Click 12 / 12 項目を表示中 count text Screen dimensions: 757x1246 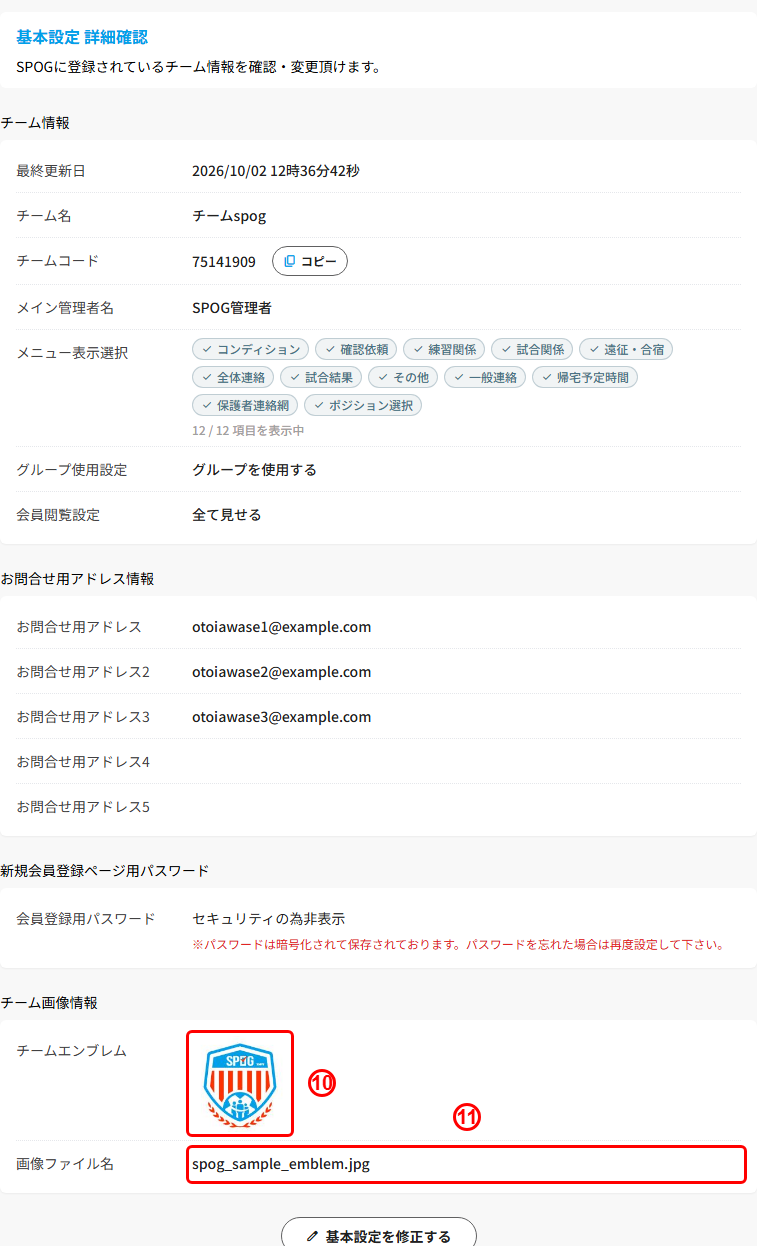point(248,431)
